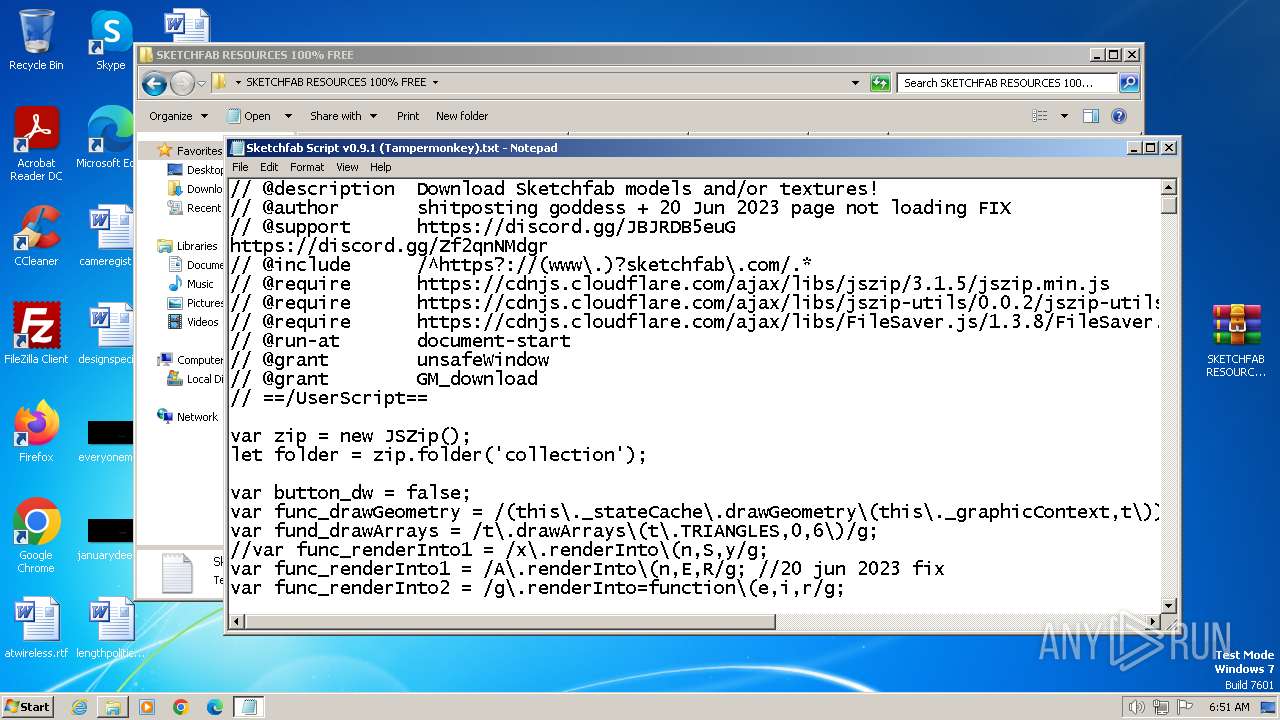The width and height of the screenshot is (1280, 720).
Task: Open the Notepad Format menu
Action: tap(307, 167)
